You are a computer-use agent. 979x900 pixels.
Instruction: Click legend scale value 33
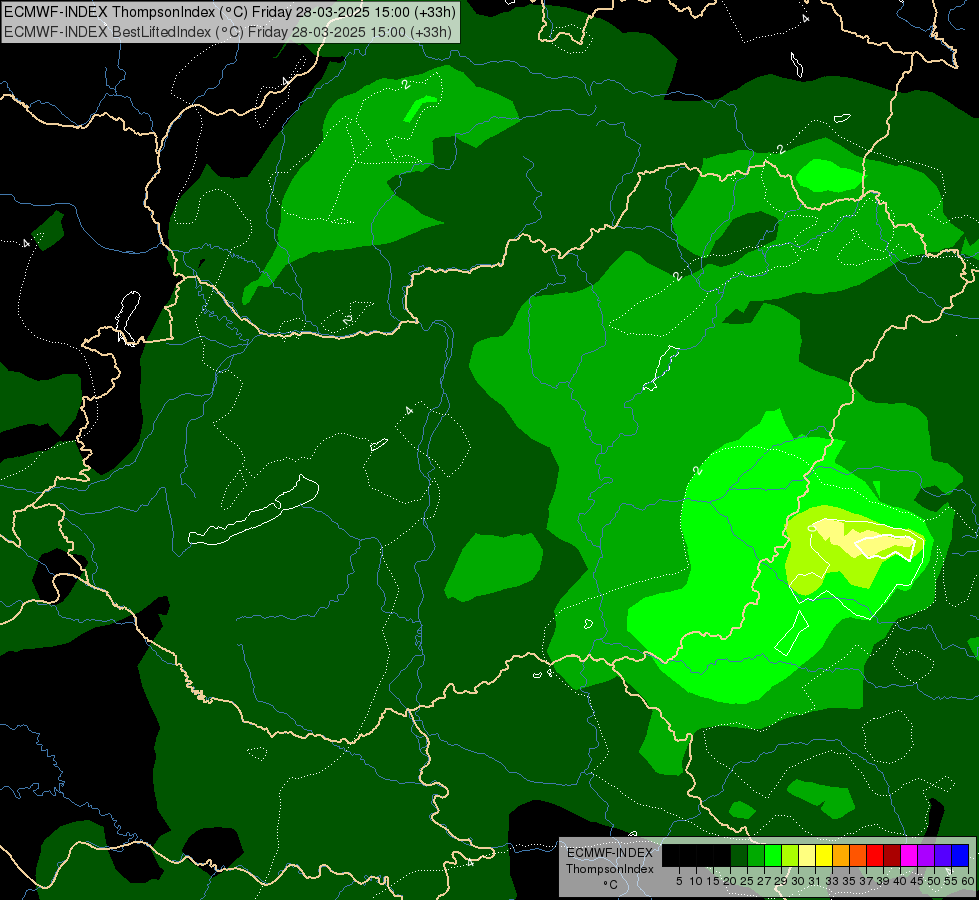pyautogui.click(x=832, y=881)
